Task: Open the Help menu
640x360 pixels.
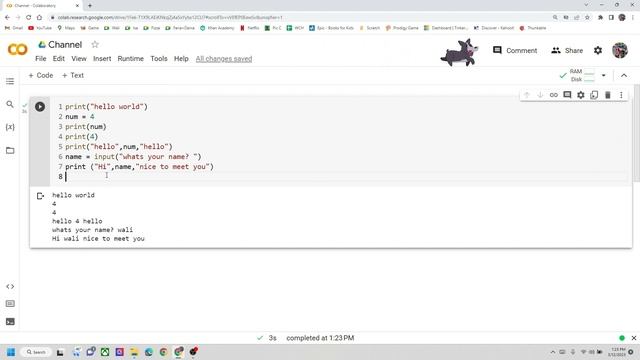Action: [181, 59]
